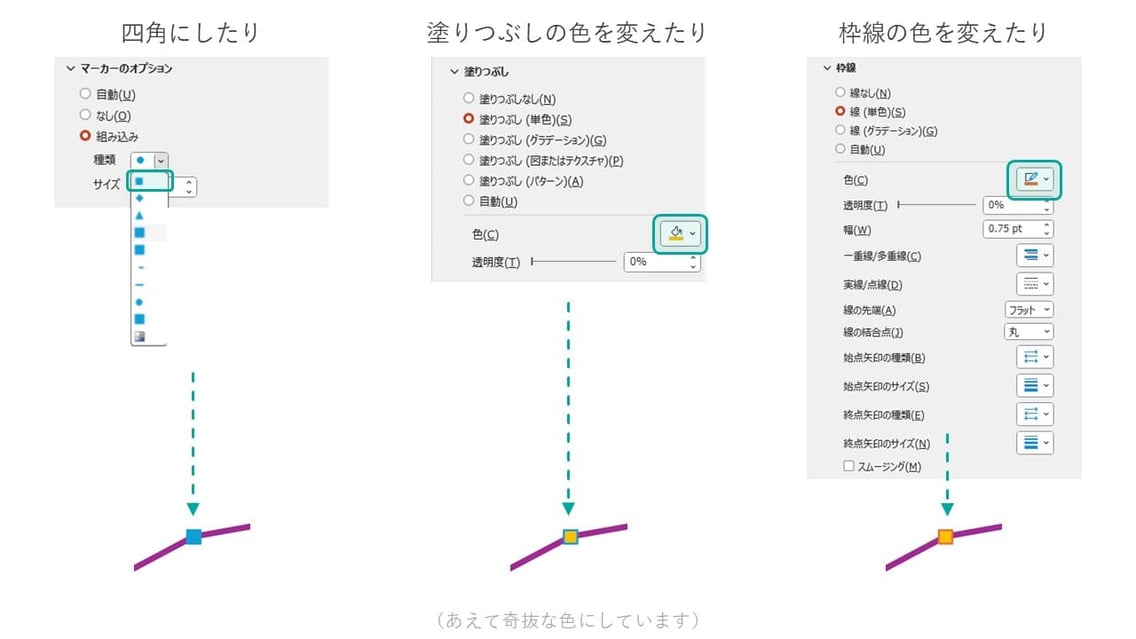This screenshot has height=639, width=1136.
Task: Open the marker 種類 dropdown
Action: tap(160, 161)
